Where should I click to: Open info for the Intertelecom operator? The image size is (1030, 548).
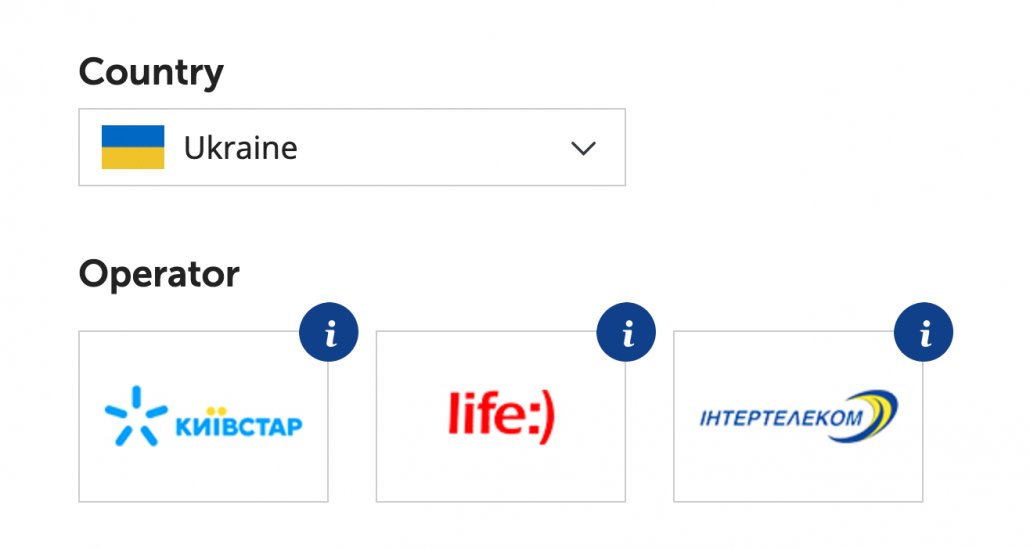pos(924,332)
